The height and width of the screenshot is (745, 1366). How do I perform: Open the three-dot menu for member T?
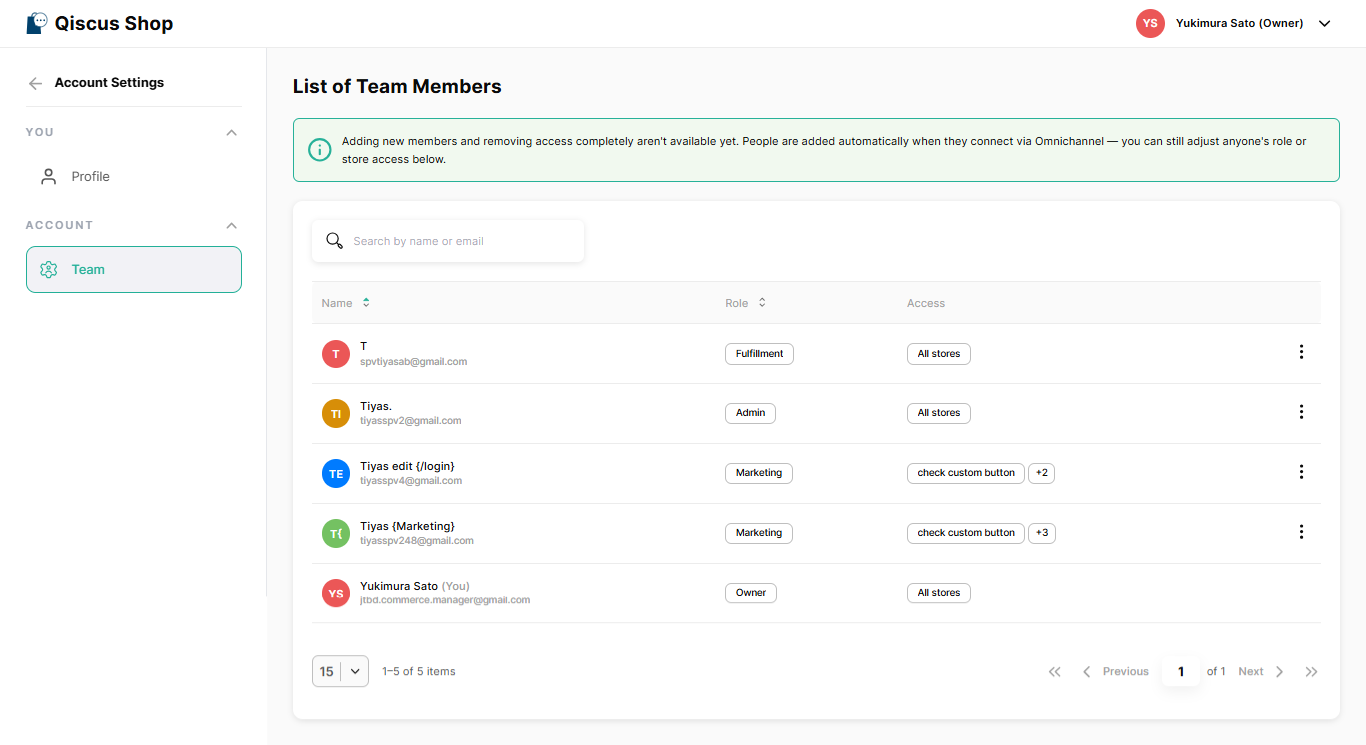[1301, 352]
